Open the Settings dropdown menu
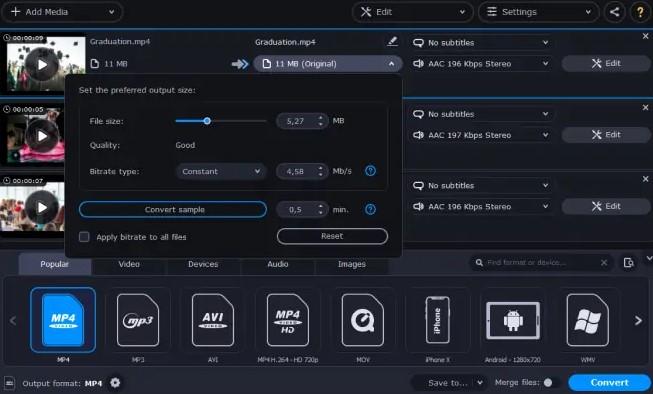 [538, 12]
